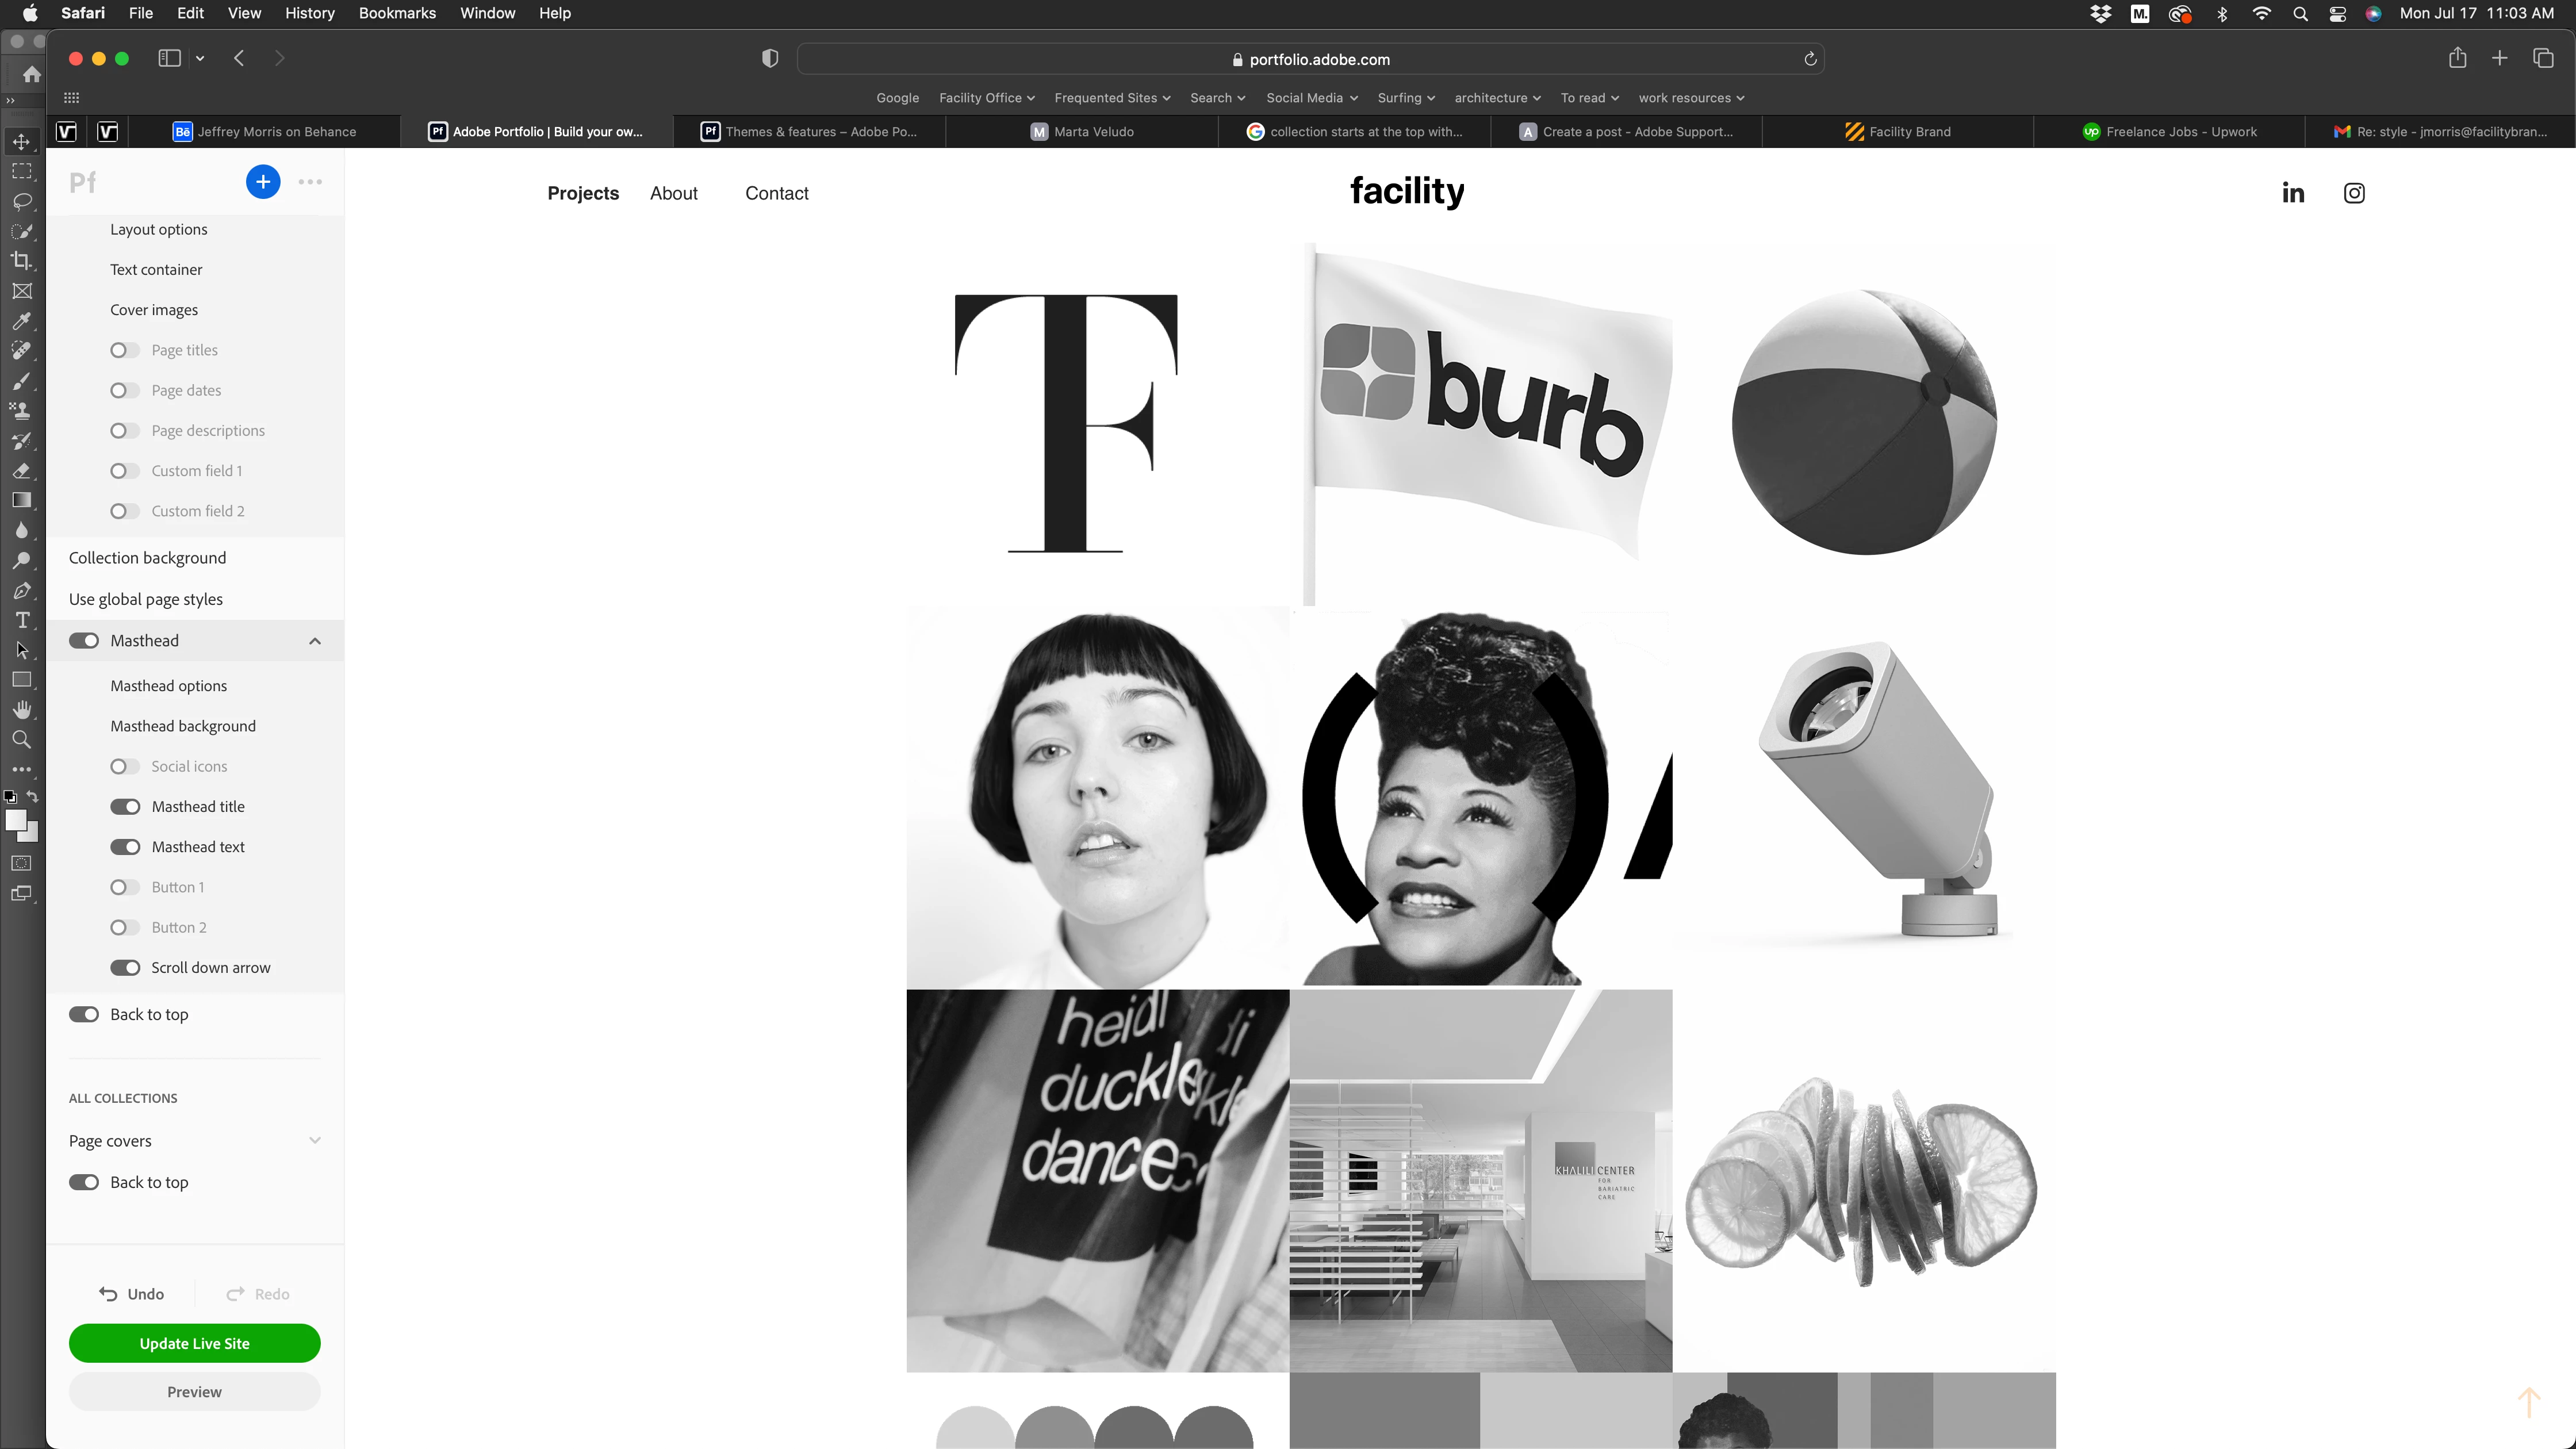The height and width of the screenshot is (1449, 2576).
Task: Enable the Page titles toggle
Action: [125, 350]
